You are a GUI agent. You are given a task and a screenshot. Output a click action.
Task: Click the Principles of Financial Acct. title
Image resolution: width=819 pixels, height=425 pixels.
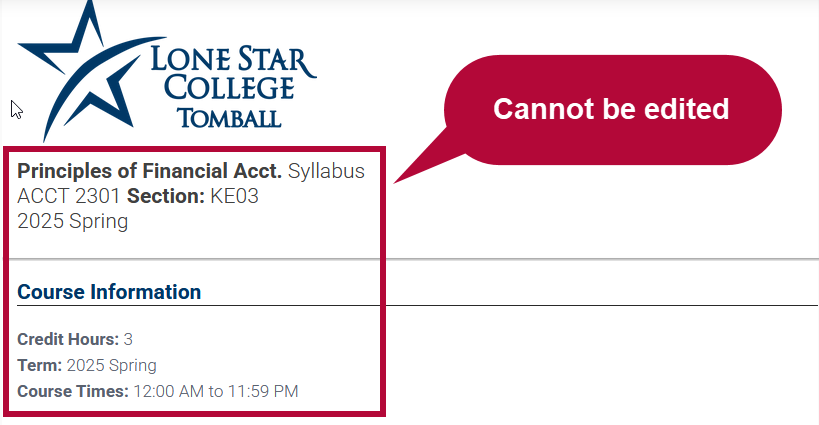pos(149,171)
